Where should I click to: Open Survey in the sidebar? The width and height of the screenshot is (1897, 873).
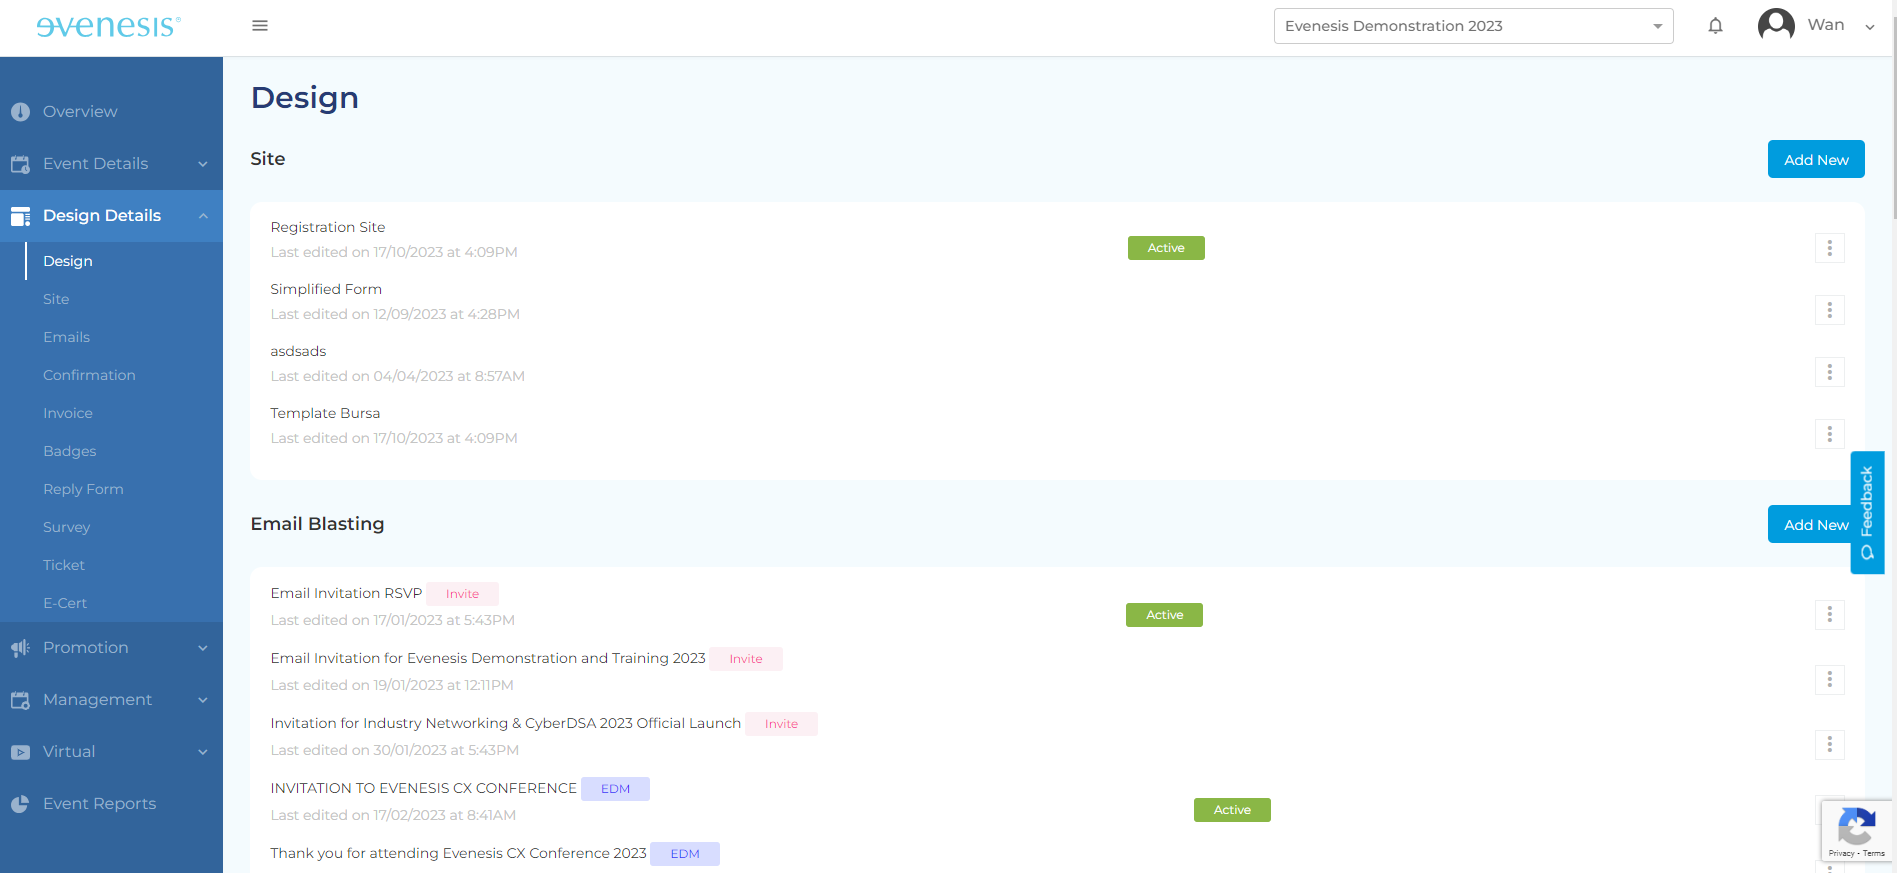click(66, 527)
